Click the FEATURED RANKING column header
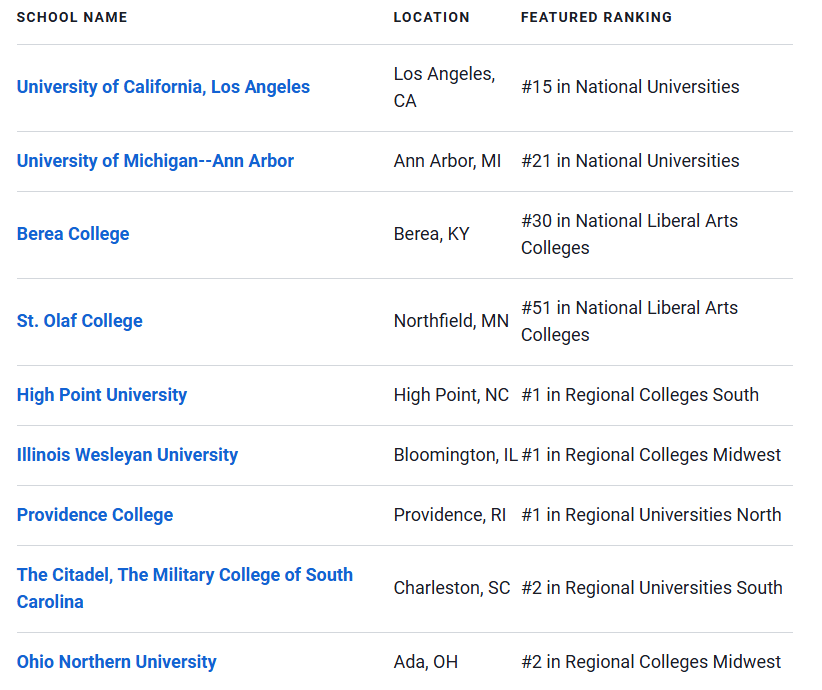This screenshot has width=822, height=690. [x=596, y=17]
